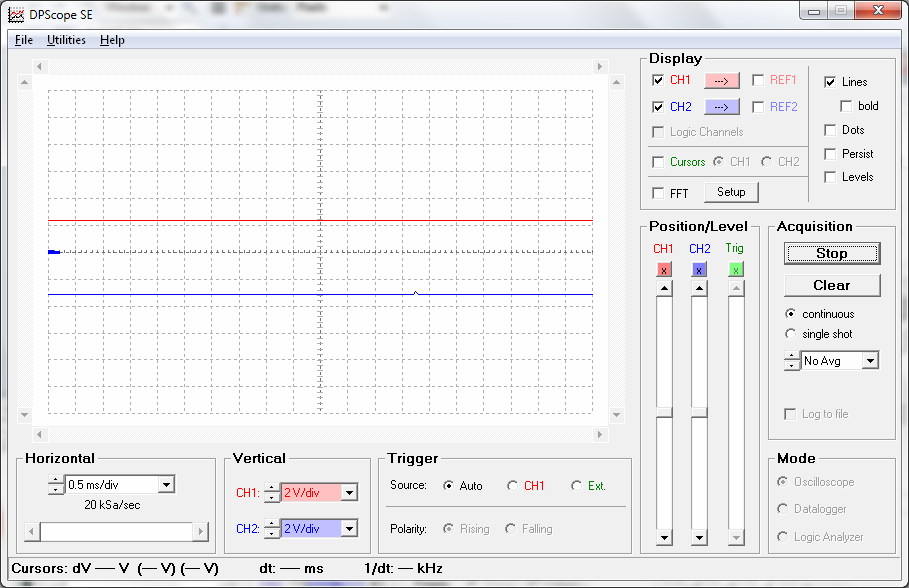
Task: Open the File menu
Action: tap(24, 40)
